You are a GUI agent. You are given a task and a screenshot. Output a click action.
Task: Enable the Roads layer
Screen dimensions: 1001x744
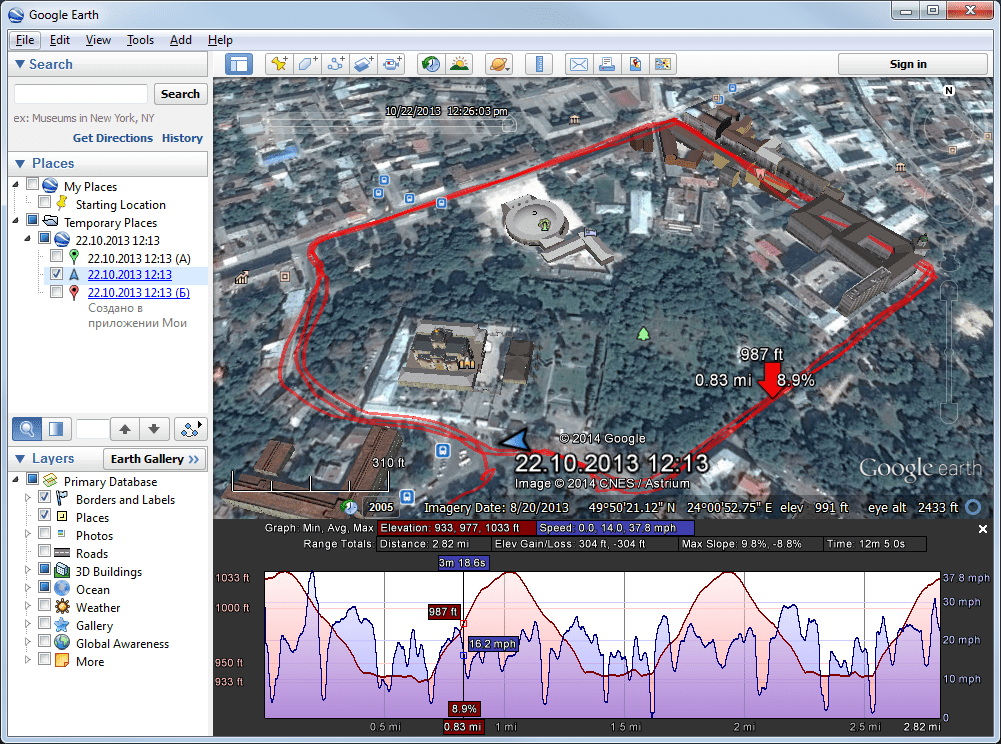[44, 553]
